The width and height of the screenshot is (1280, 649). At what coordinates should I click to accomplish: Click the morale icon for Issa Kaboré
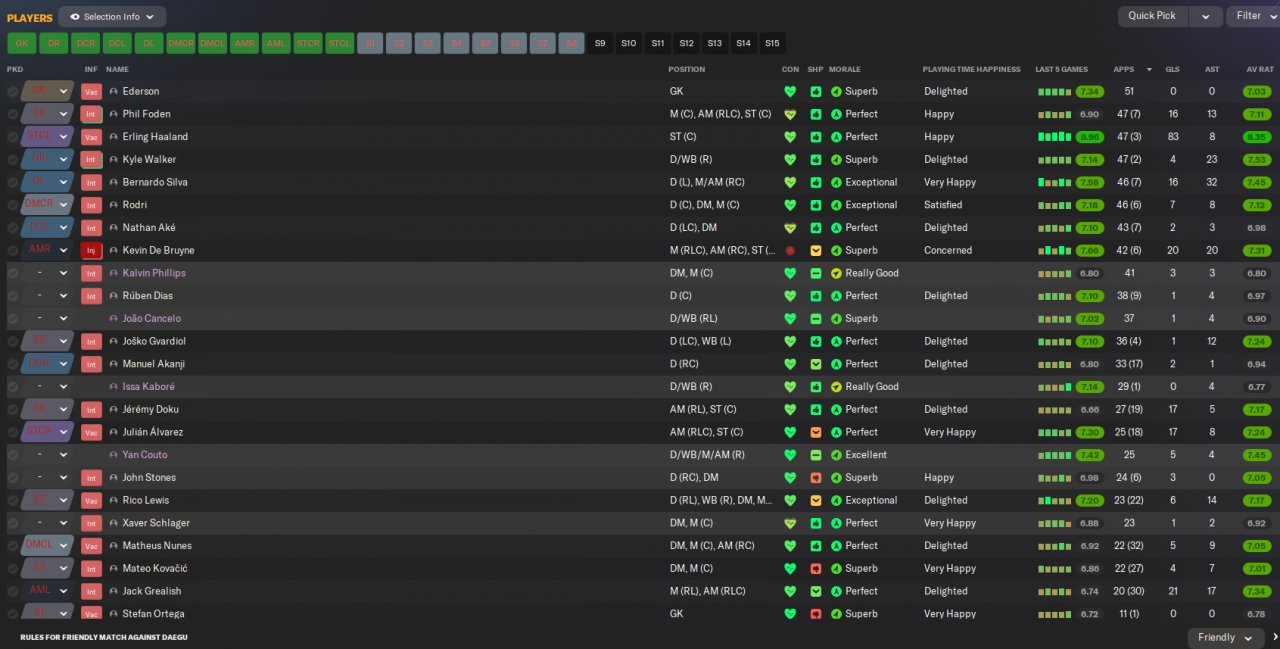(836, 387)
